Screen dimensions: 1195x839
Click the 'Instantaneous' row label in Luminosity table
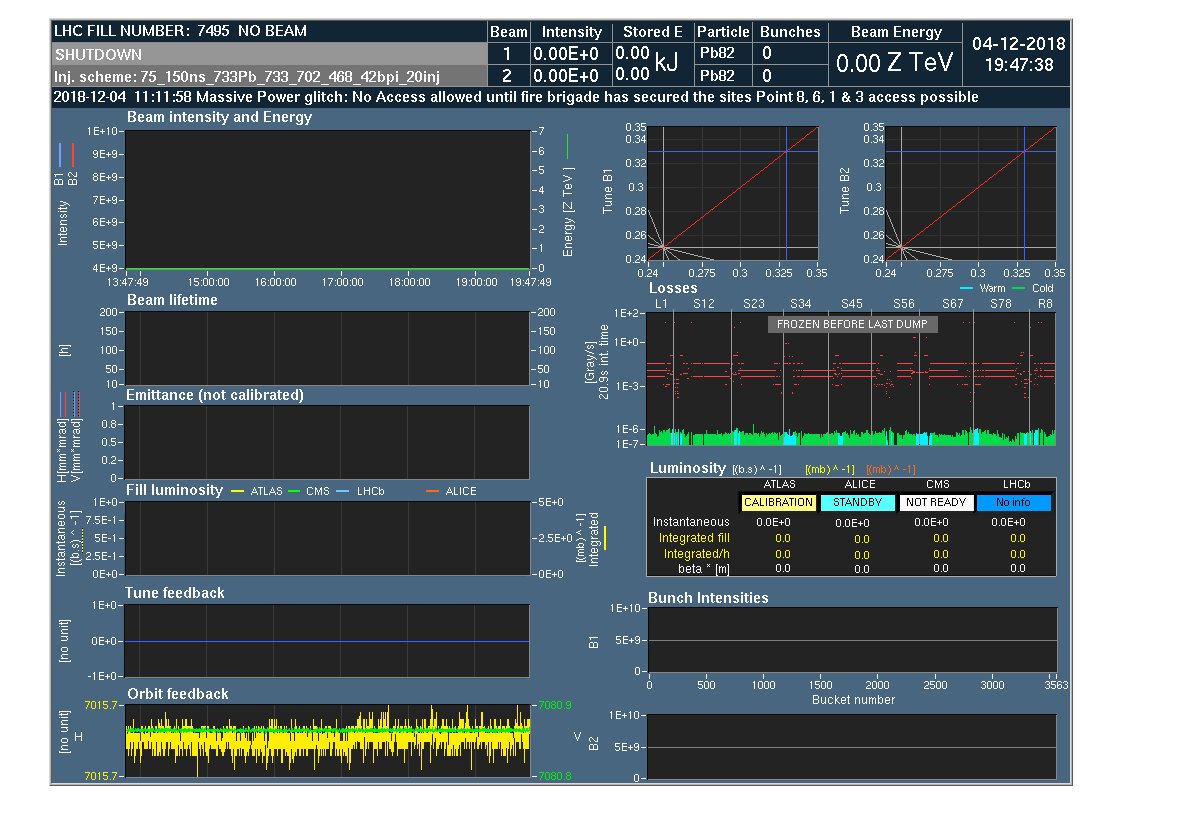pos(691,522)
